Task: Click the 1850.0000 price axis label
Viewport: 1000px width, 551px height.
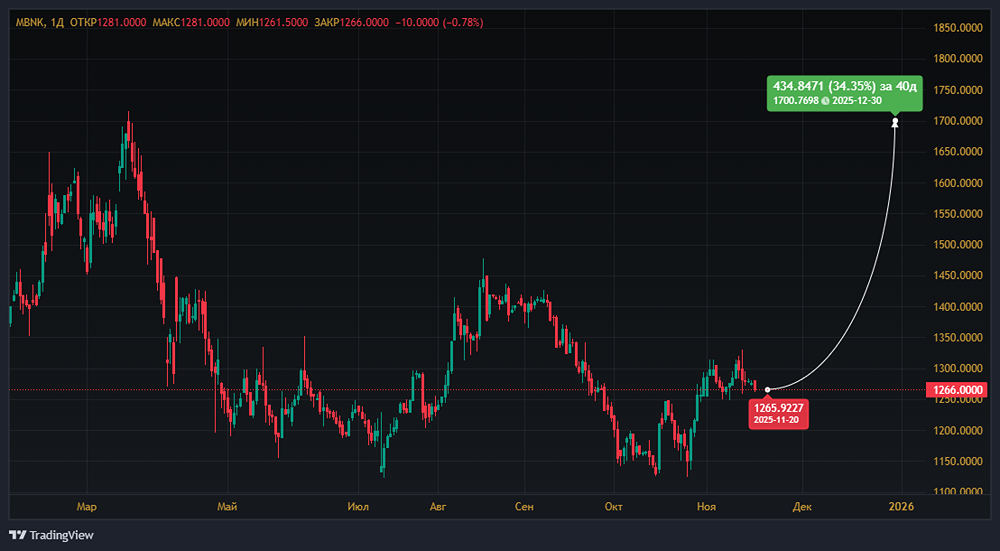Action: click(956, 28)
